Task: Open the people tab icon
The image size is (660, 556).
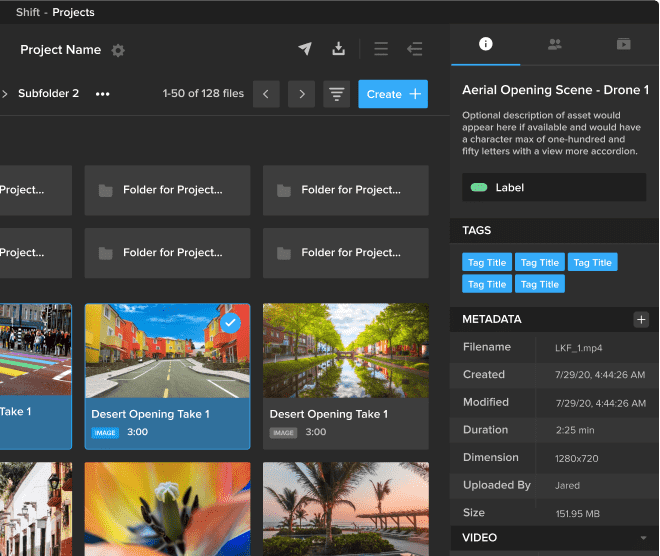Action: coord(555,44)
